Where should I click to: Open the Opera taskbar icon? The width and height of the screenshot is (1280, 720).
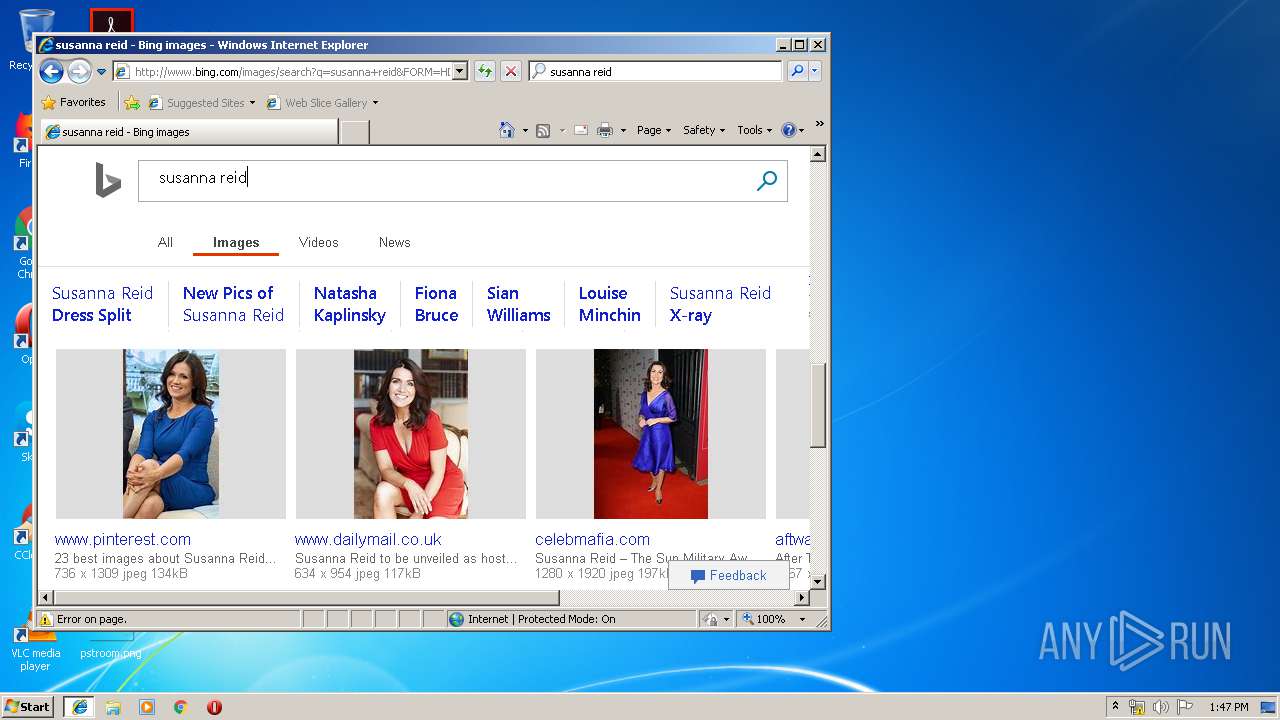[214, 707]
